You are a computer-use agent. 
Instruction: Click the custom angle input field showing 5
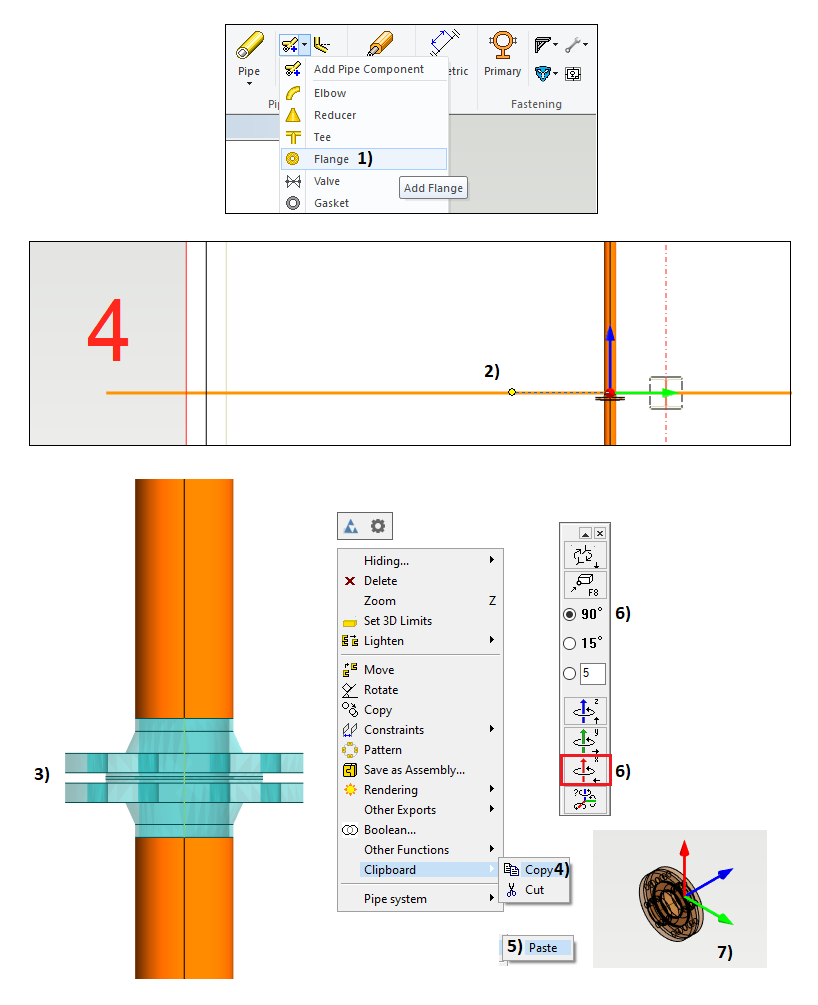coord(593,673)
